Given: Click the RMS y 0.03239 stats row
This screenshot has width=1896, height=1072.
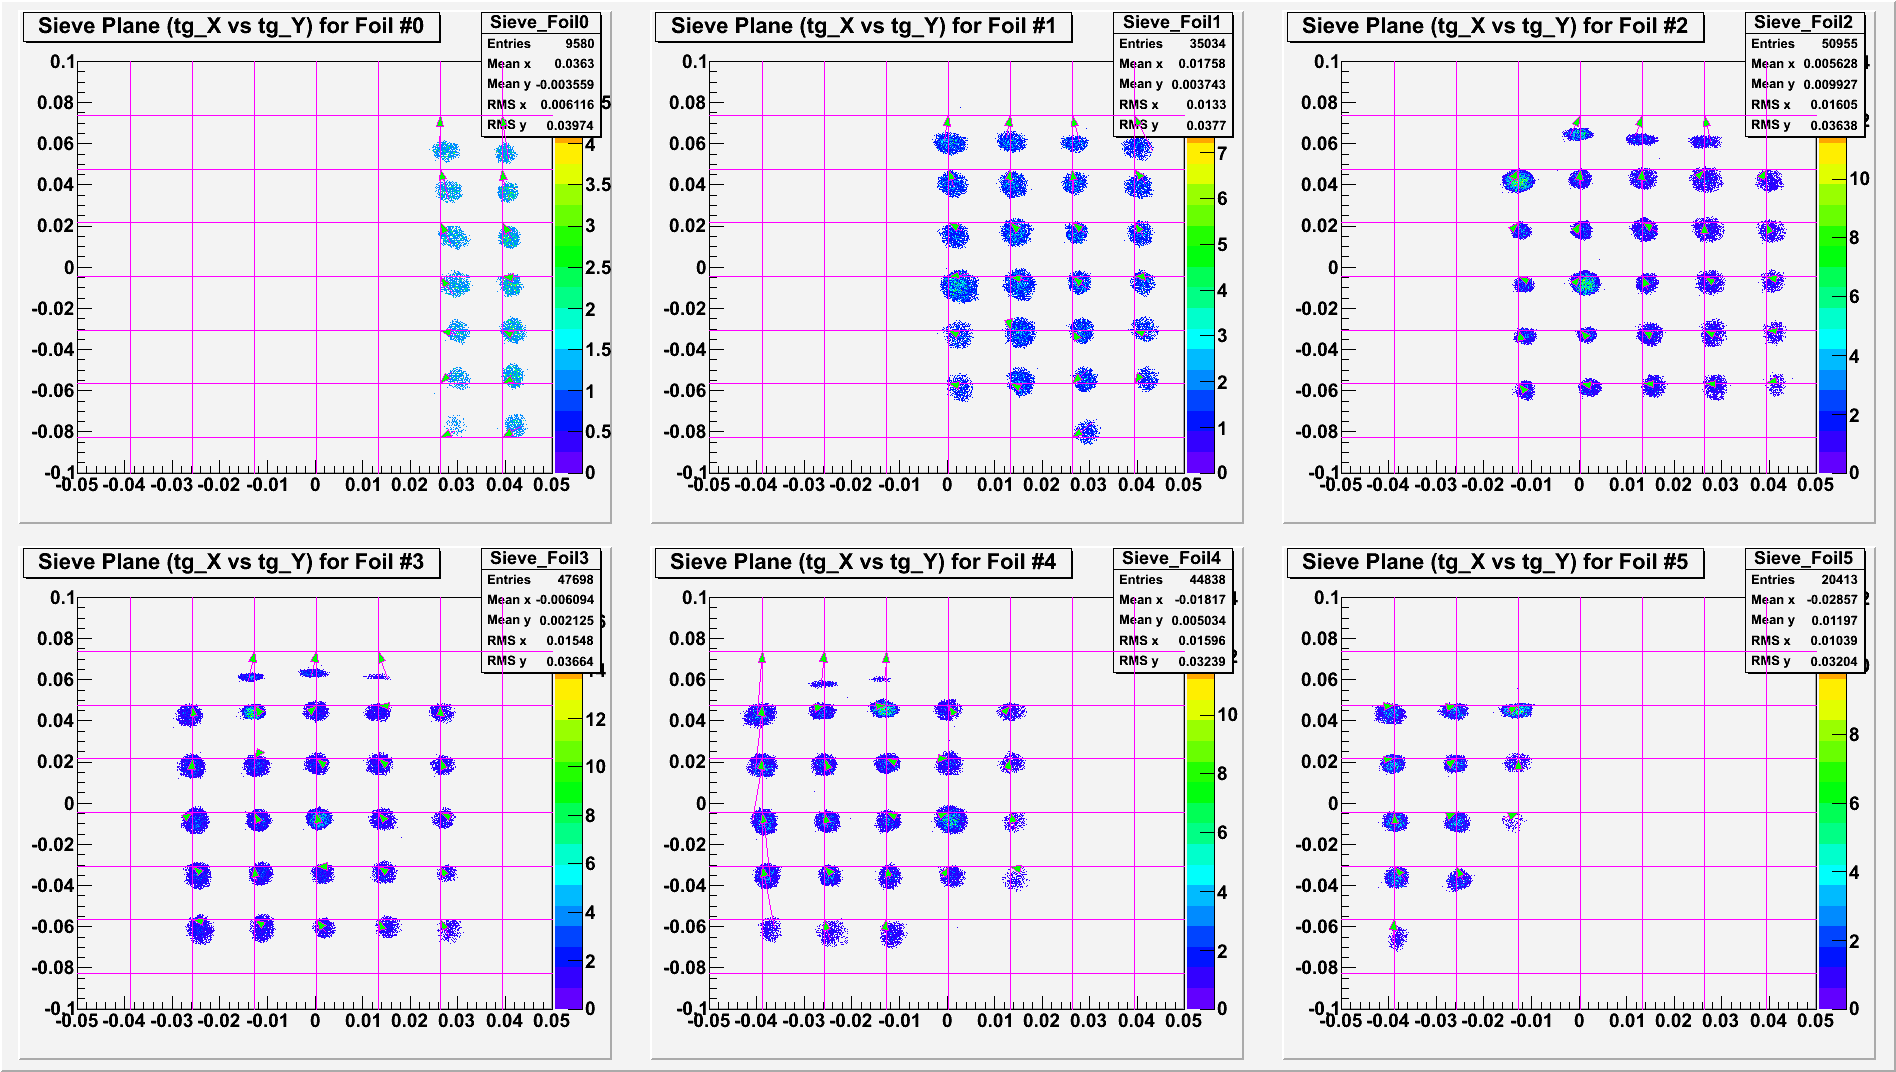Looking at the screenshot, I should [1172, 661].
